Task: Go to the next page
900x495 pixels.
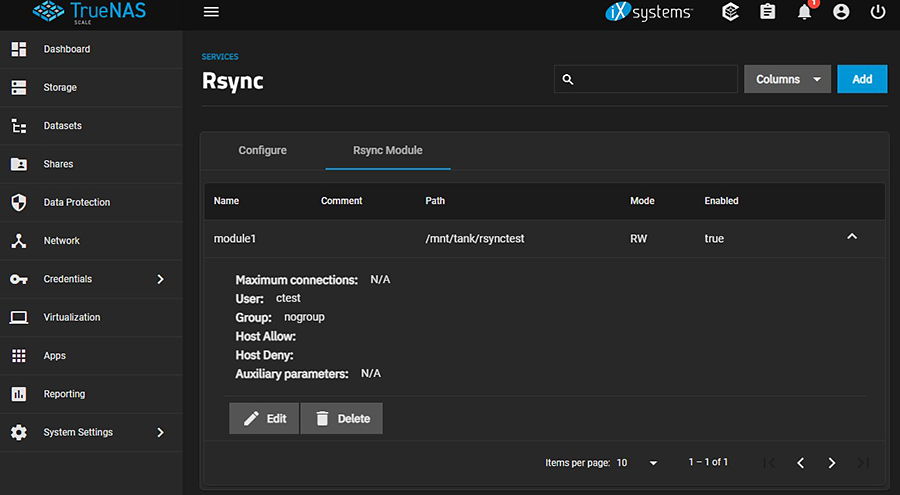Action: tap(832, 463)
